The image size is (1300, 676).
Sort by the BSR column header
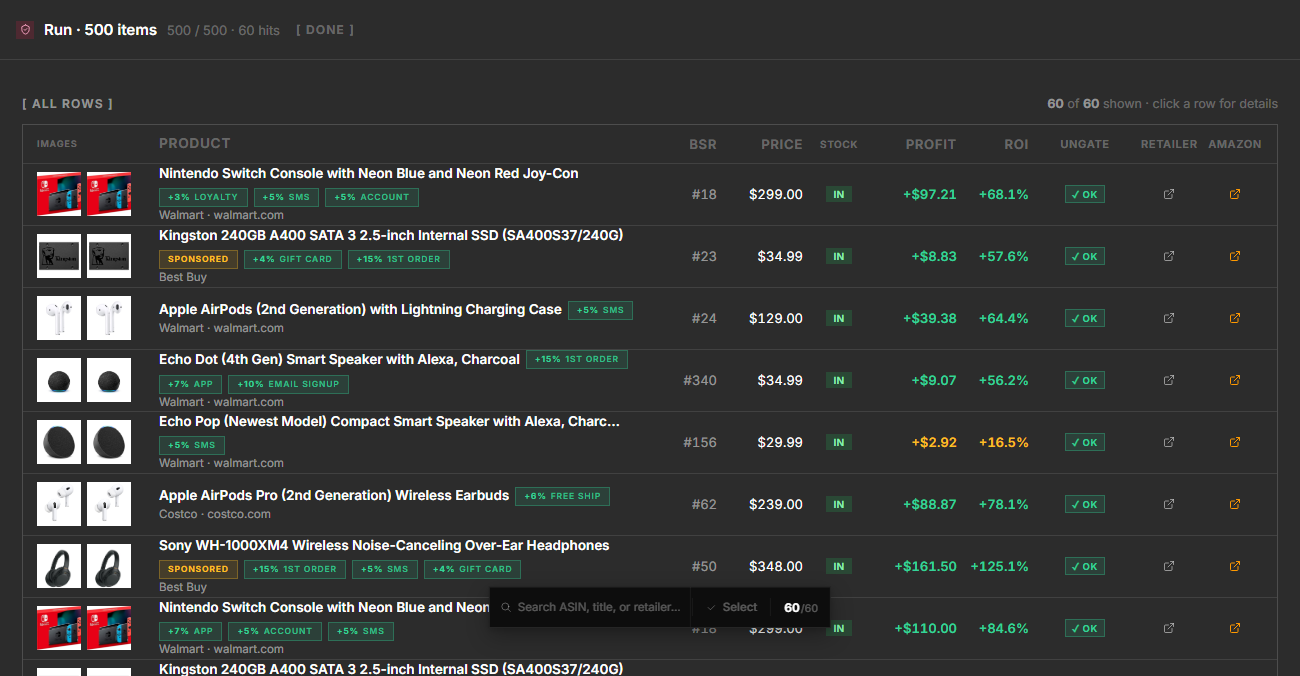[x=703, y=144]
